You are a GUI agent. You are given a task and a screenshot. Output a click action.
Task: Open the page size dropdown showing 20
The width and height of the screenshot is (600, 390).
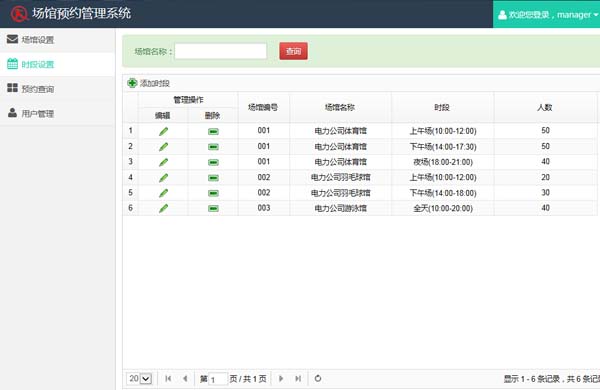139,379
